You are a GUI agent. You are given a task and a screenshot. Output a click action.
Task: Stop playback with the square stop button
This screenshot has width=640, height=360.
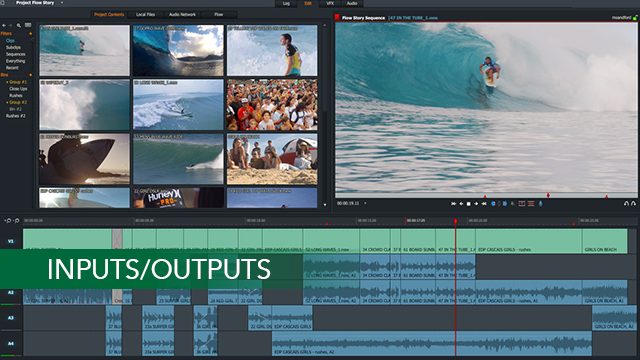pyautogui.click(x=469, y=204)
